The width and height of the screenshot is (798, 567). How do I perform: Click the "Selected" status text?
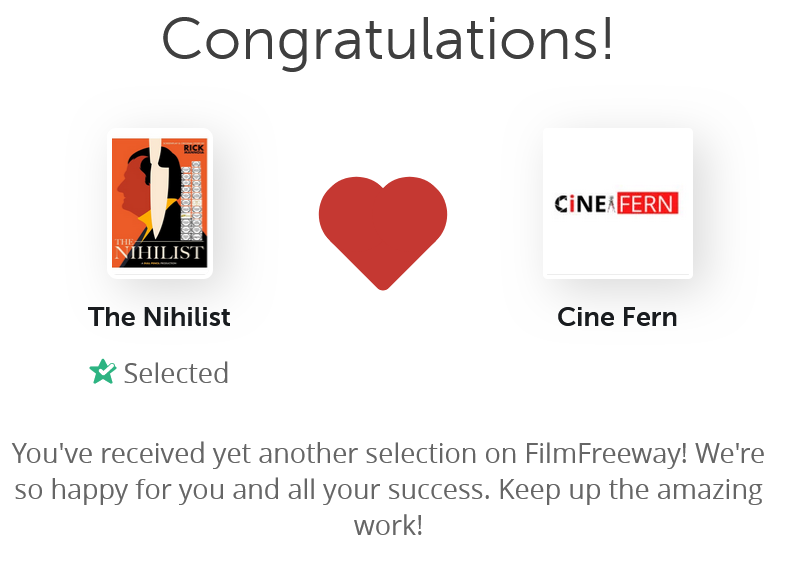pyautogui.click(x=176, y=373)
